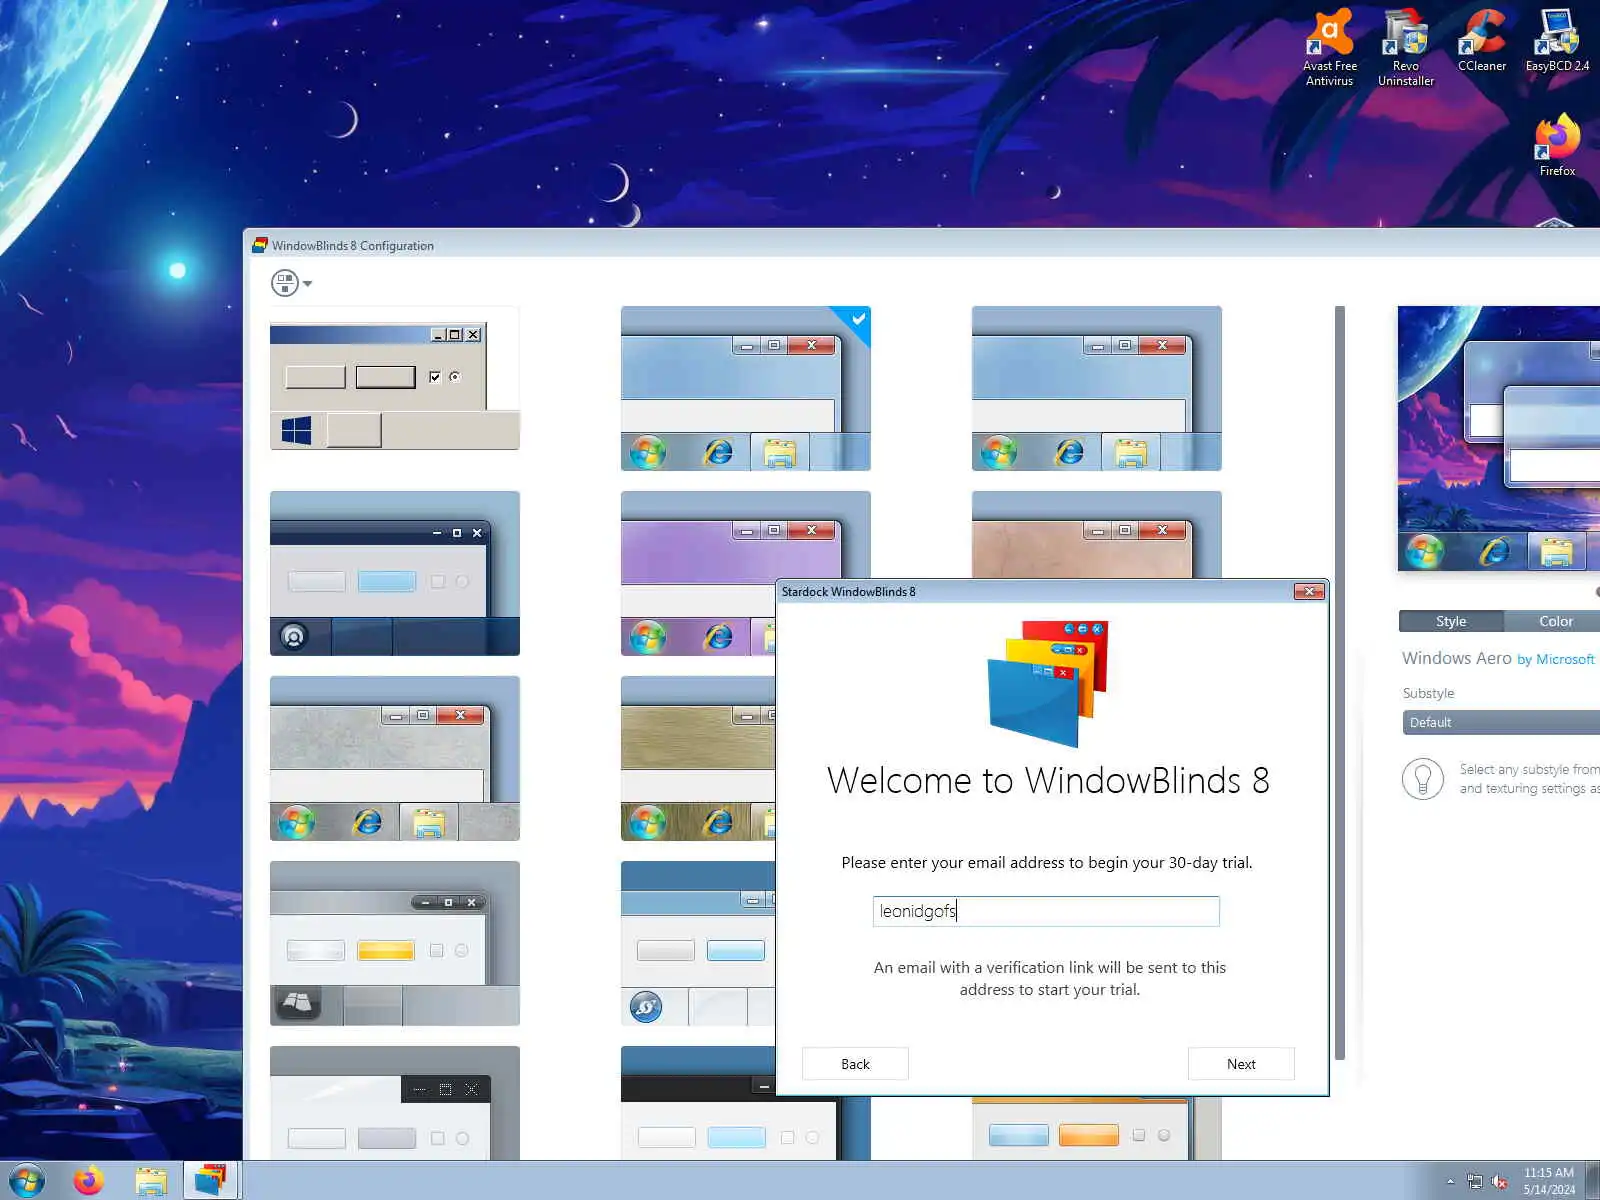This screenshot has height=1200, width=1600.
Task: Select the WindowBlinds taskbar button
Action: (x=211, y=1181)
